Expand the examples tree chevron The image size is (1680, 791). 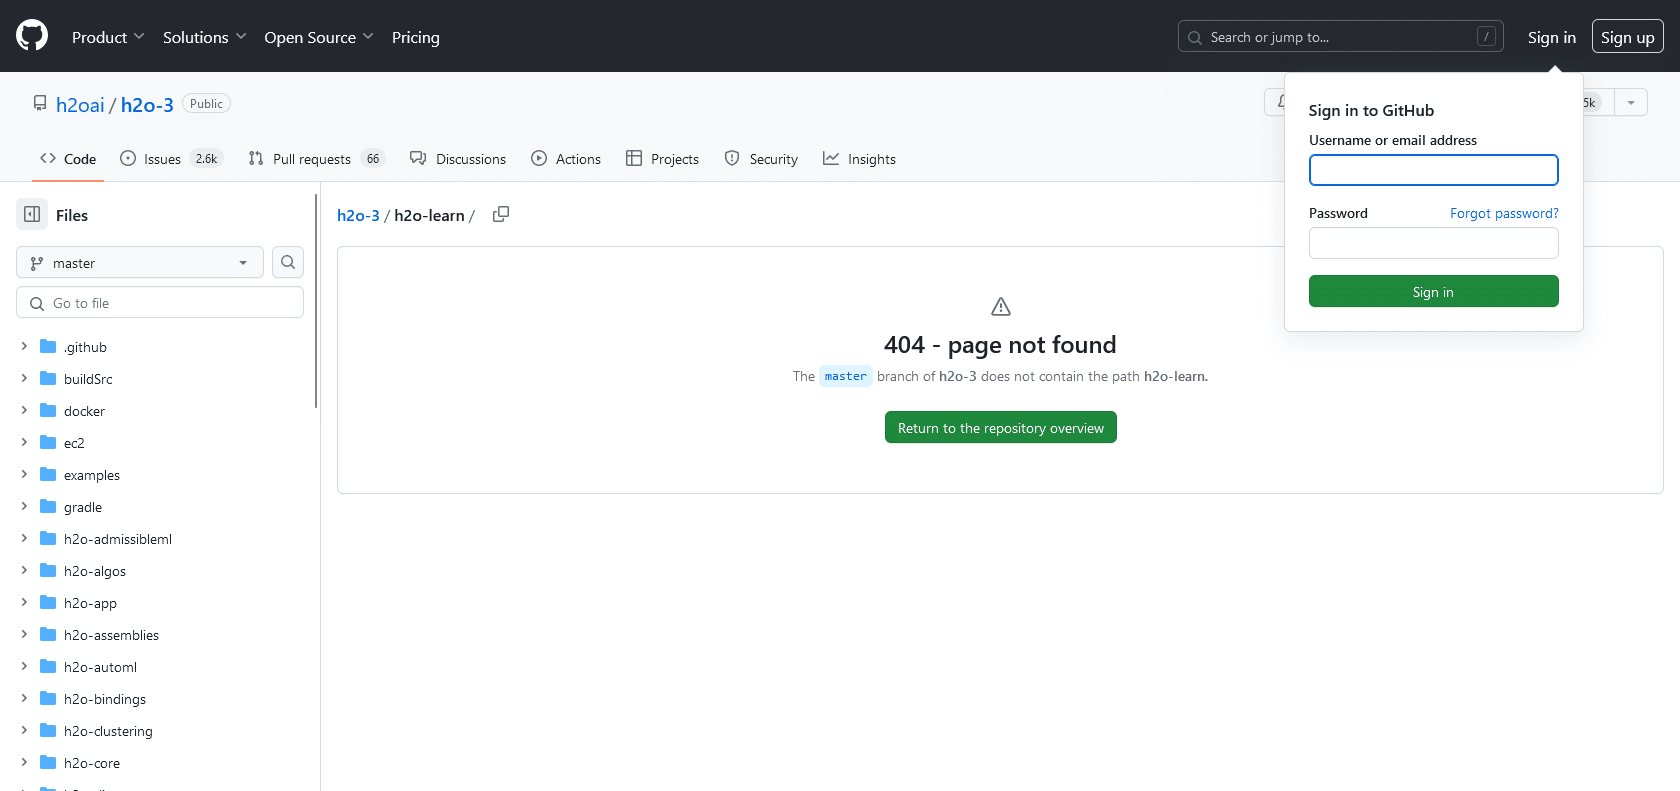pyautogui.click(x=24, y=474)
